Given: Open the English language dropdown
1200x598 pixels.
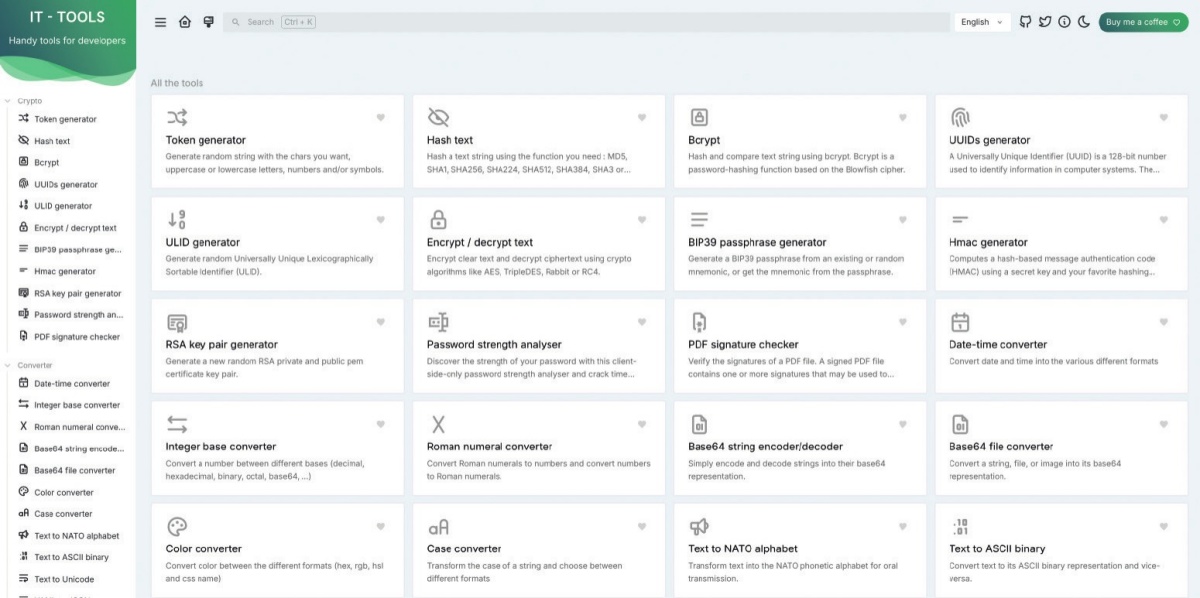Looking at the screenshot, I should 983,22.
